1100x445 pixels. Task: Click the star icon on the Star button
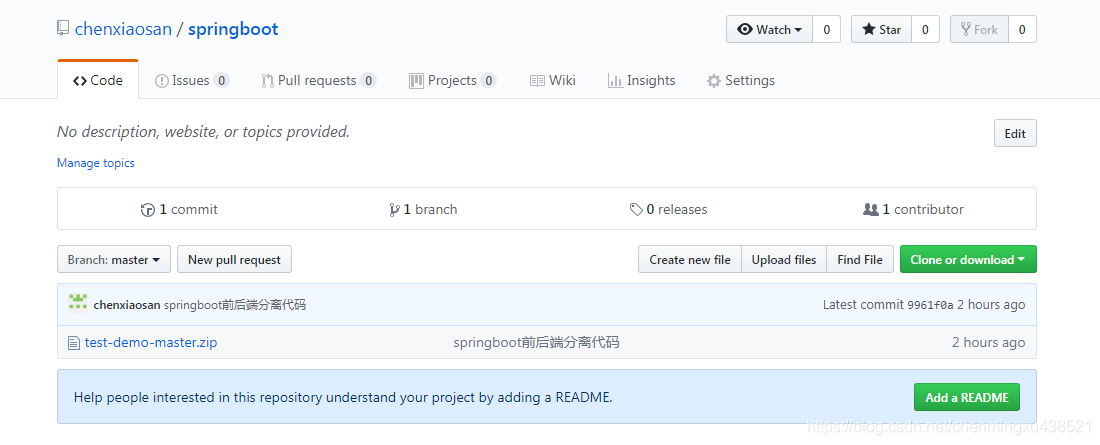[x=868, y=29]
